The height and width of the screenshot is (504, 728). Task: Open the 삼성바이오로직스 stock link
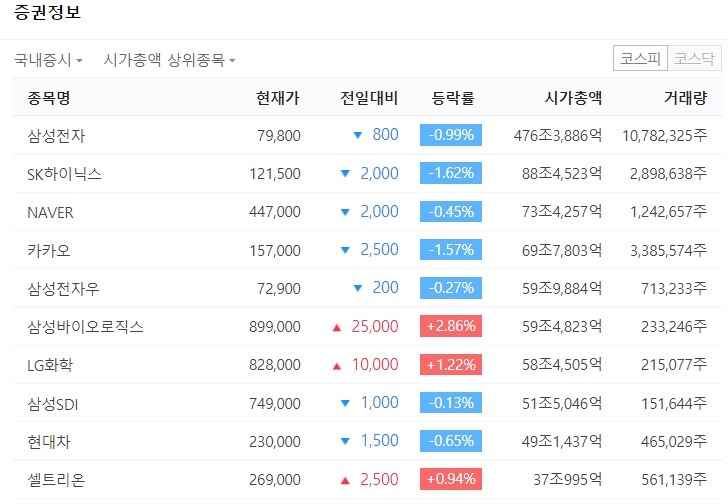(85, 327)
